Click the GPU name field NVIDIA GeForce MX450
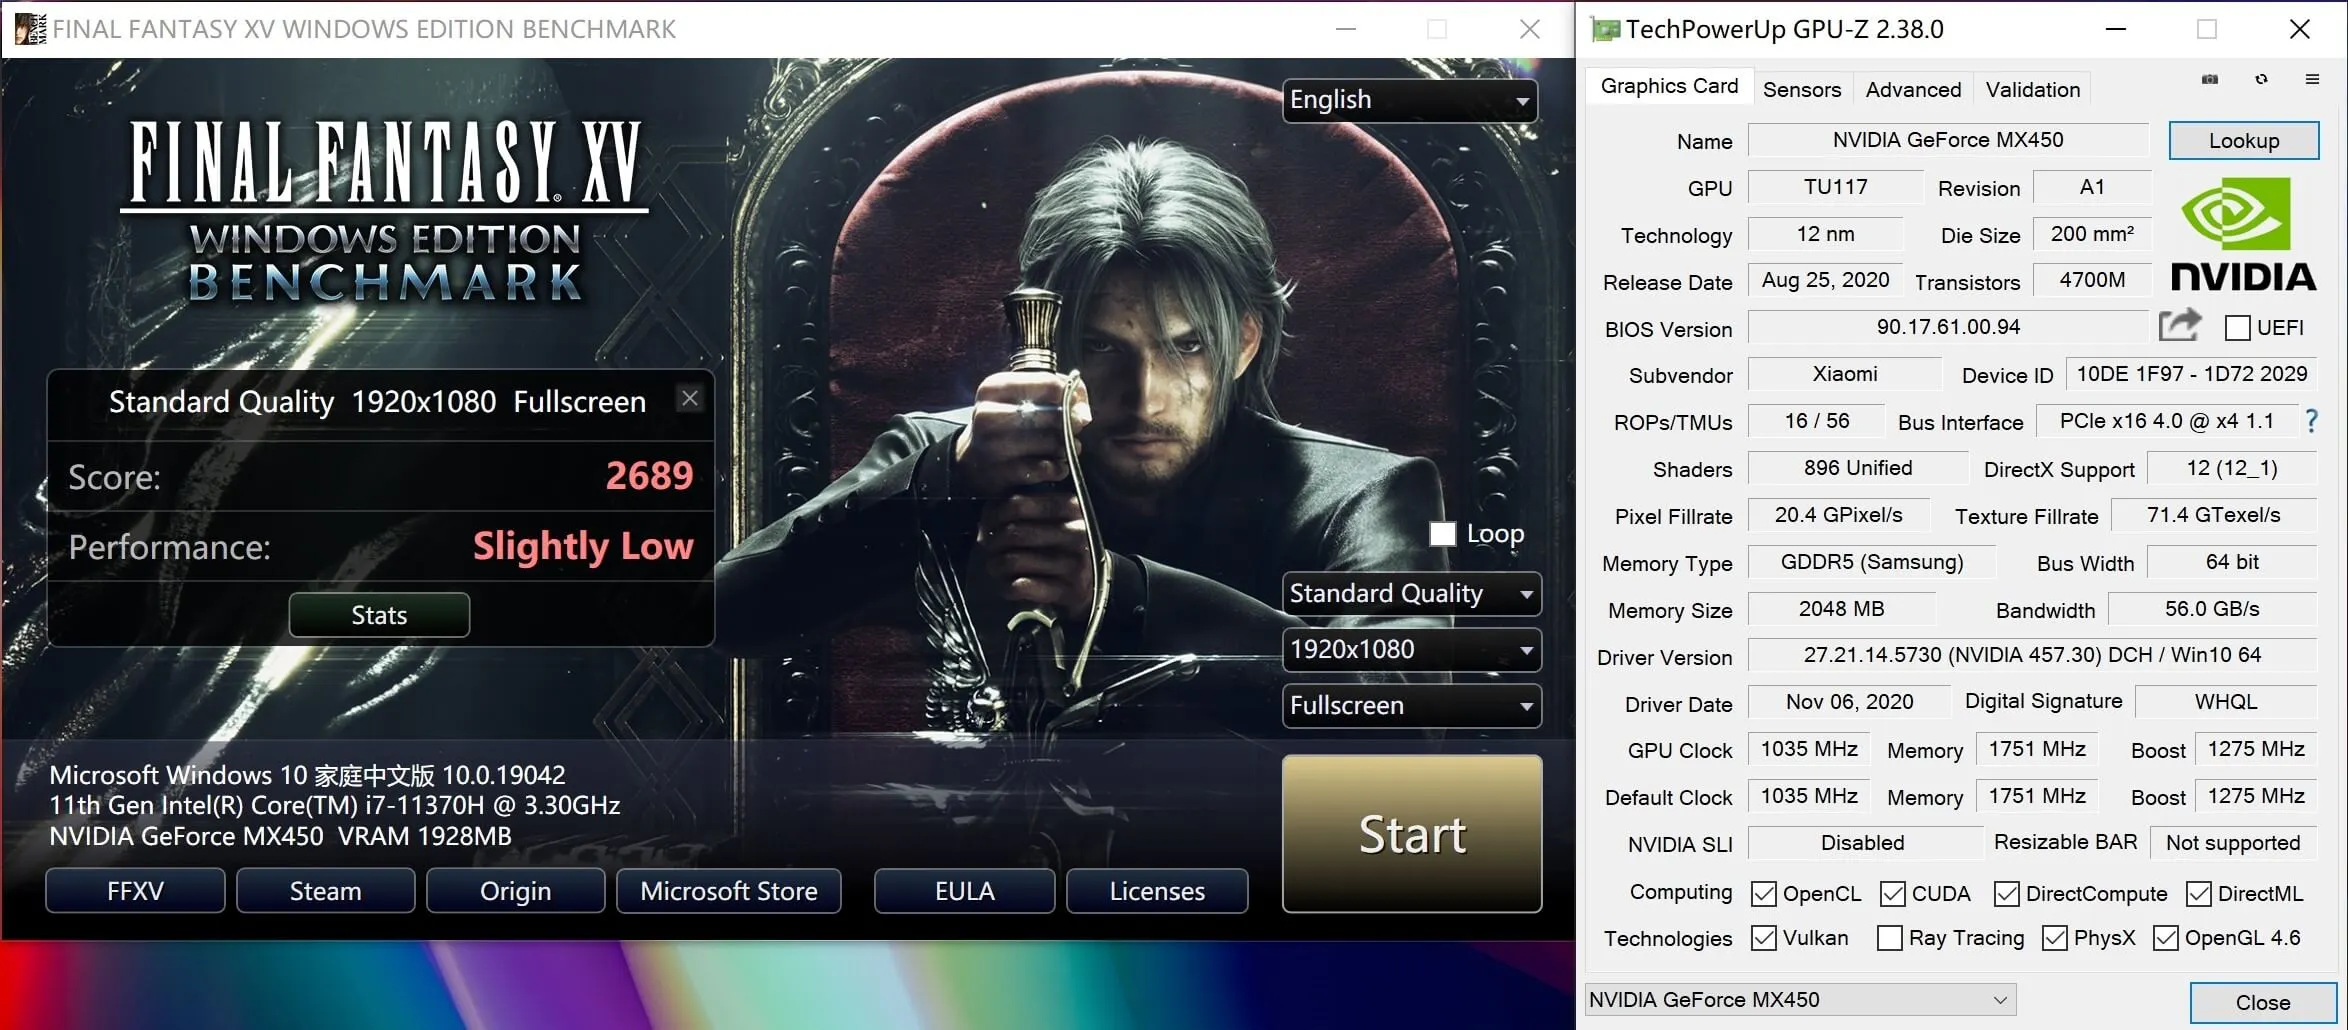 tap(1948, 140)
